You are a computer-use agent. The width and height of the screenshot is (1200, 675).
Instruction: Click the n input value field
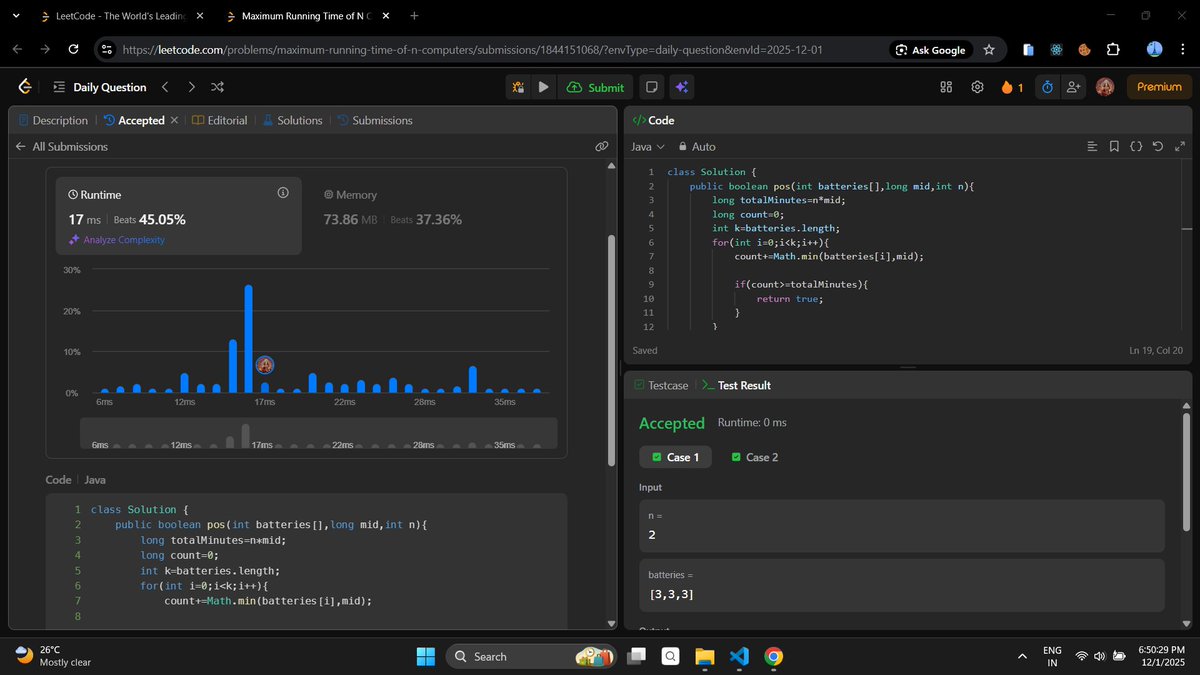901,526
